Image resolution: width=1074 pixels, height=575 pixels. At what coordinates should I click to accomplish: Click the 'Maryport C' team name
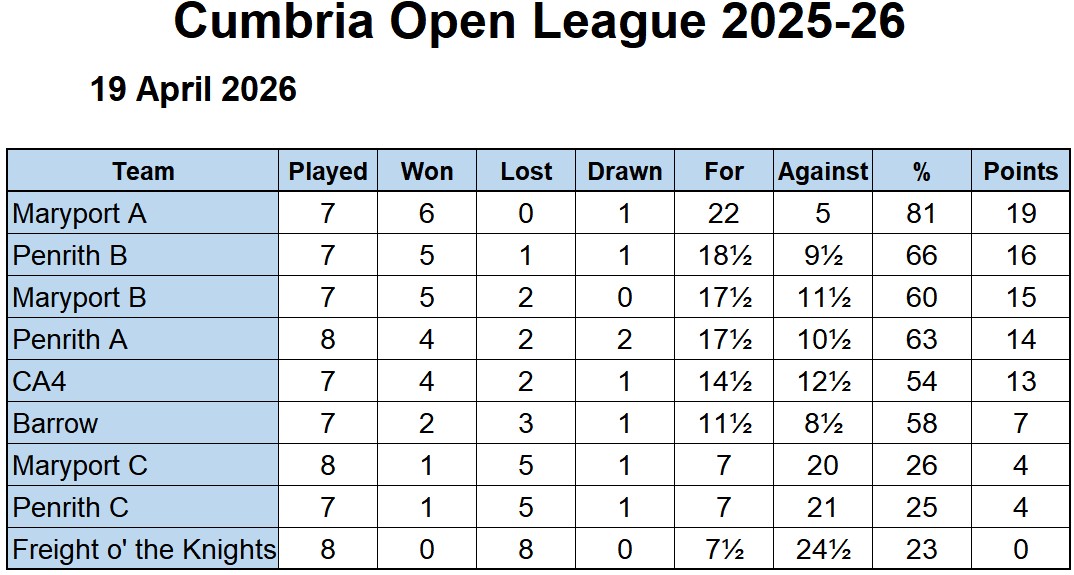tap(80, 465)
